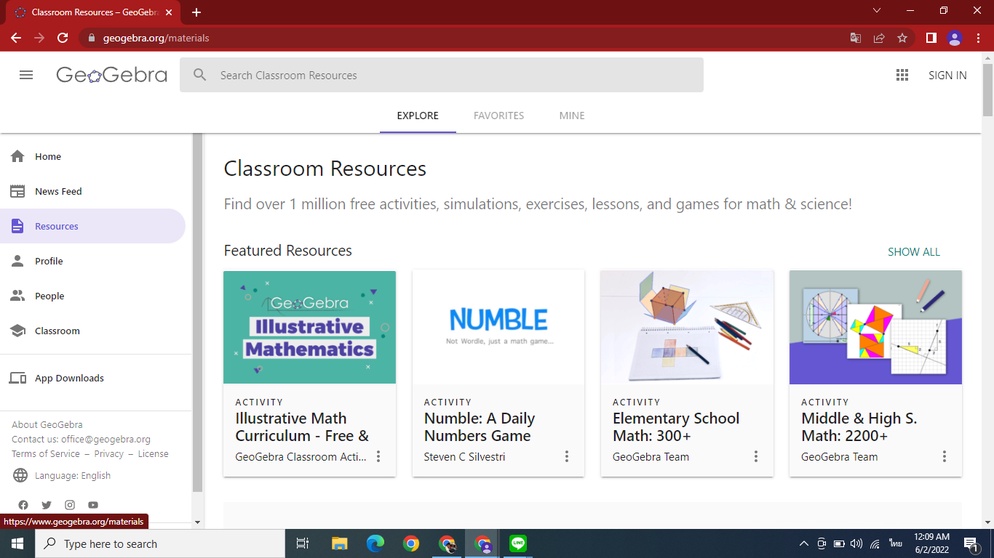Click the App Downloads devices icon
Viewport: 994px width, 558px height.
[x=18, y=378]
